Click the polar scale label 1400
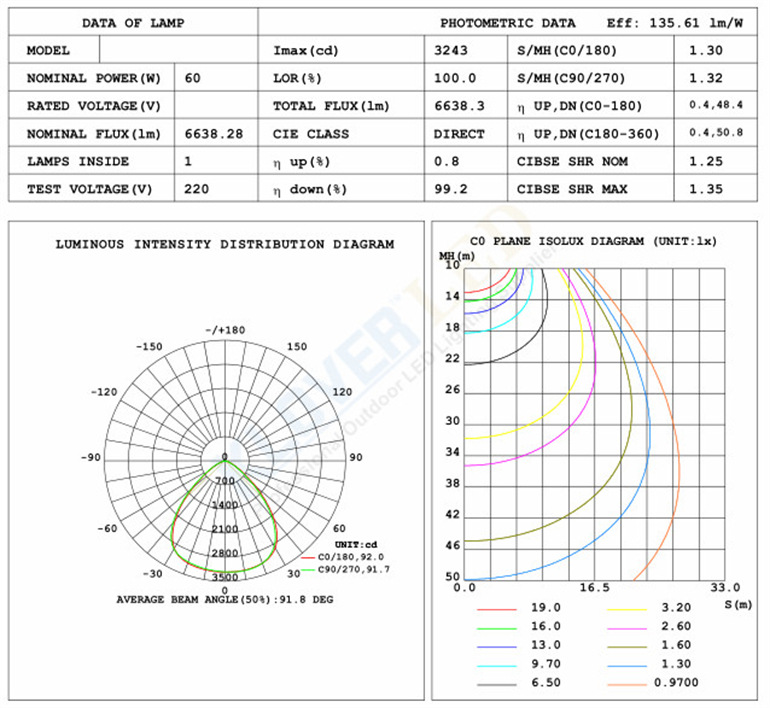 pyautogui.click(x=225, y=505)
